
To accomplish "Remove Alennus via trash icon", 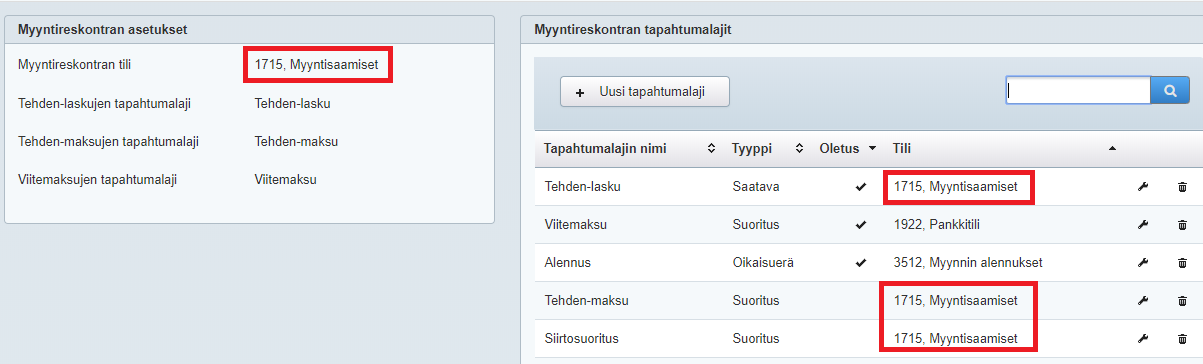I will [x=1182, y=263].
